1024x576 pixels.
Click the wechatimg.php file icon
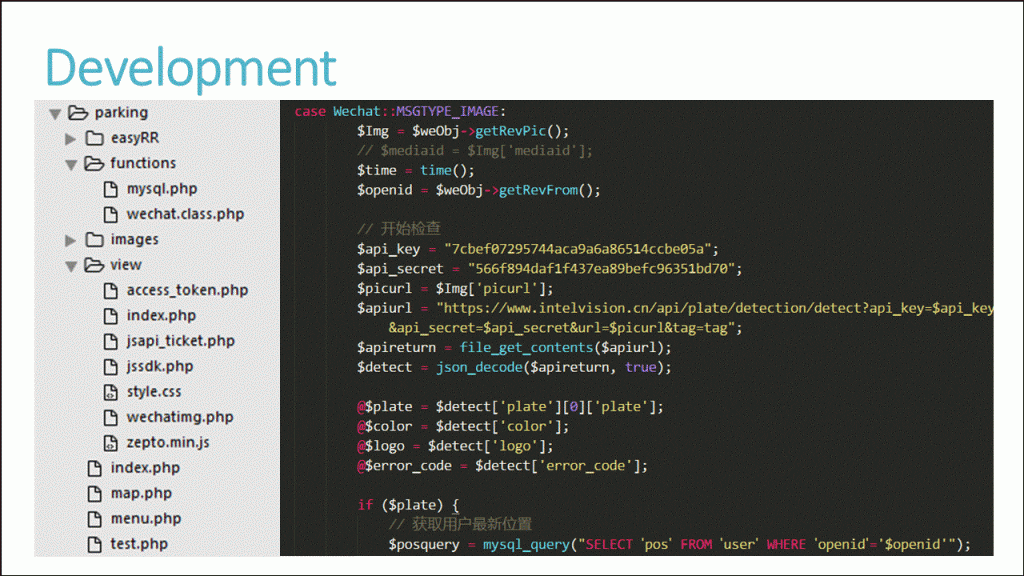point(110,418)
